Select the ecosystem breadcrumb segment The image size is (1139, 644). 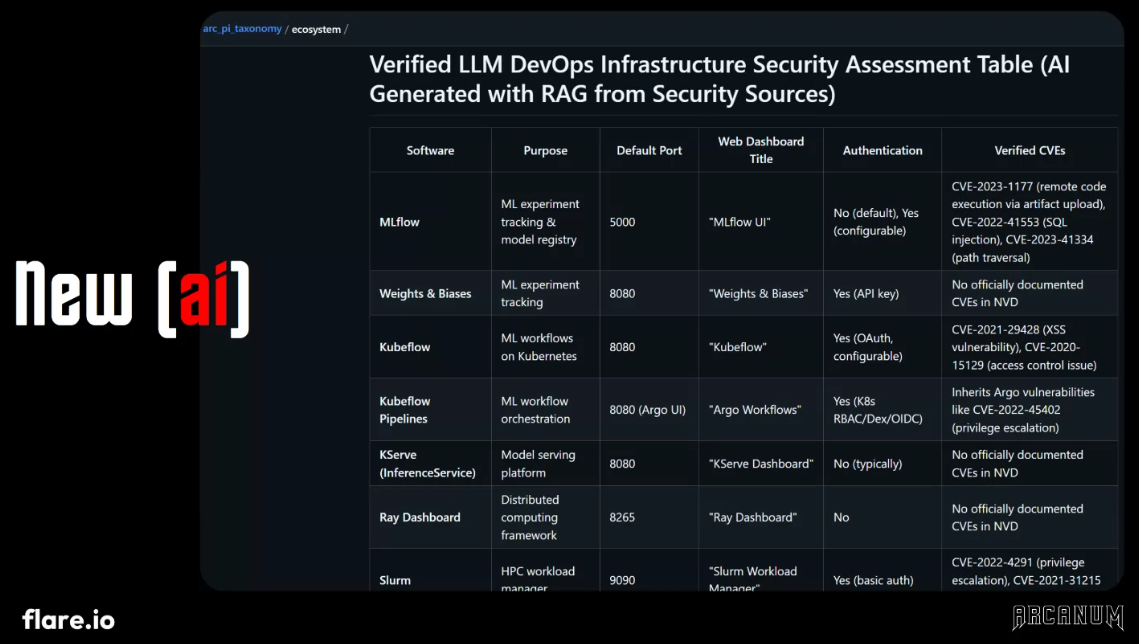[316, 30]
